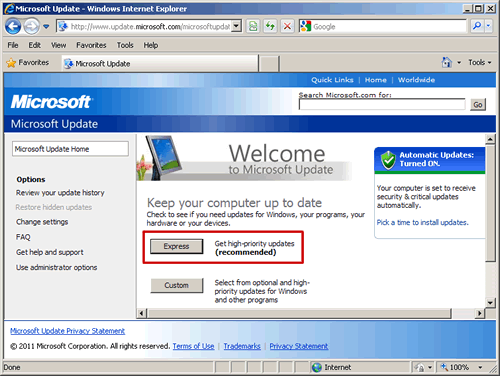Open the Tools command bar dropdown

click(480, 62)
